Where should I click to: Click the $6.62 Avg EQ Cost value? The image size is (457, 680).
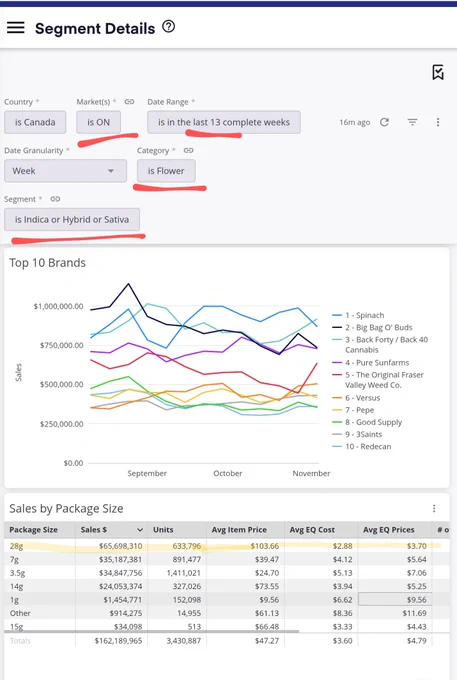[343, 600]
